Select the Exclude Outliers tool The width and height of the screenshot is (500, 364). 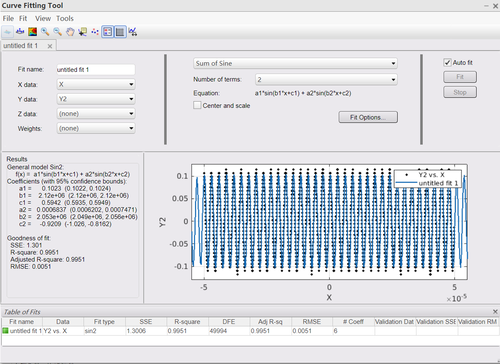pyautogui.click(x=95, y=32)
